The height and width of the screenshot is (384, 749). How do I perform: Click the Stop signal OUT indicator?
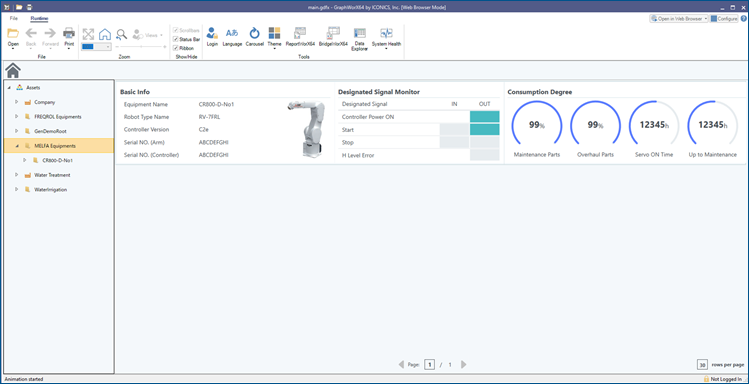tap(484, 142)
